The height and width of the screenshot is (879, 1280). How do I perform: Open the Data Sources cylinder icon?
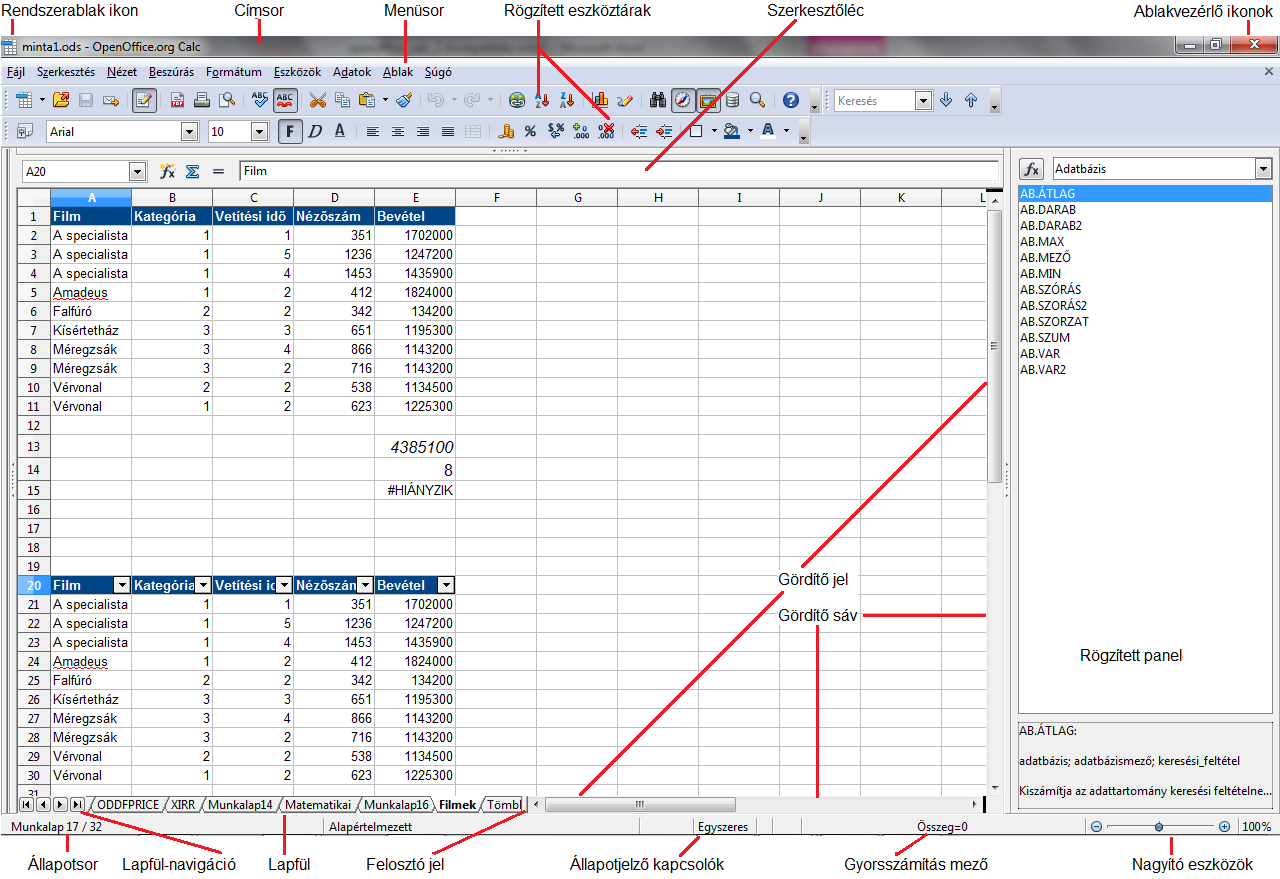pos(733,100)
